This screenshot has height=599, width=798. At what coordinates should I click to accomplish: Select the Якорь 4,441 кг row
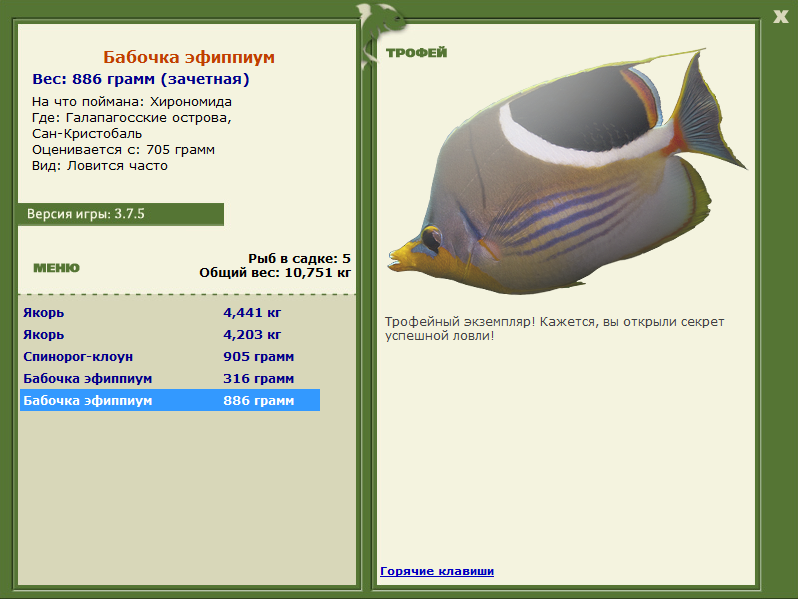[170, 312]
